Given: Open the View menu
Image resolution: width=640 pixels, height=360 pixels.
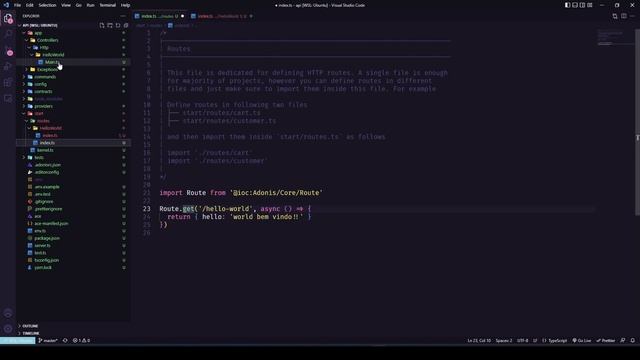Looking at the screenshot, I should [66, 5].
